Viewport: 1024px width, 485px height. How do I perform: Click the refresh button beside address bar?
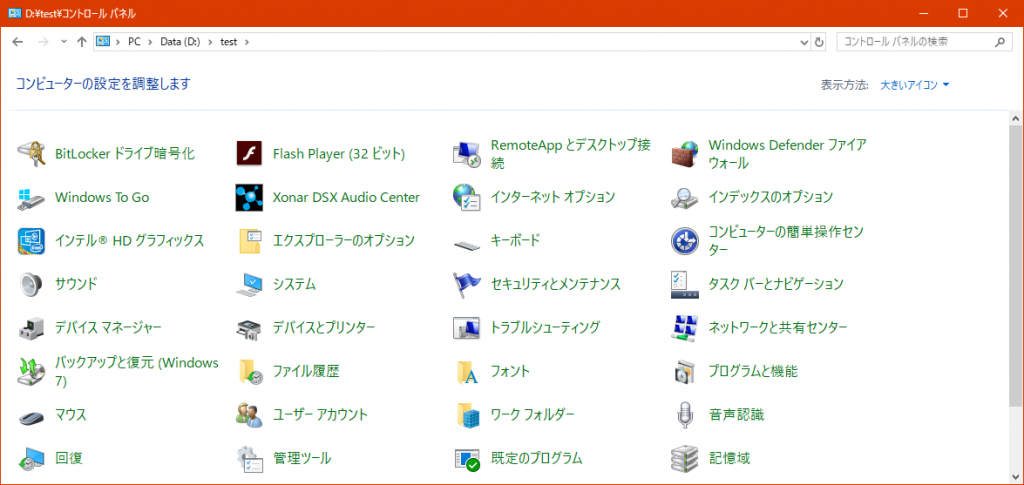[820, 42]
